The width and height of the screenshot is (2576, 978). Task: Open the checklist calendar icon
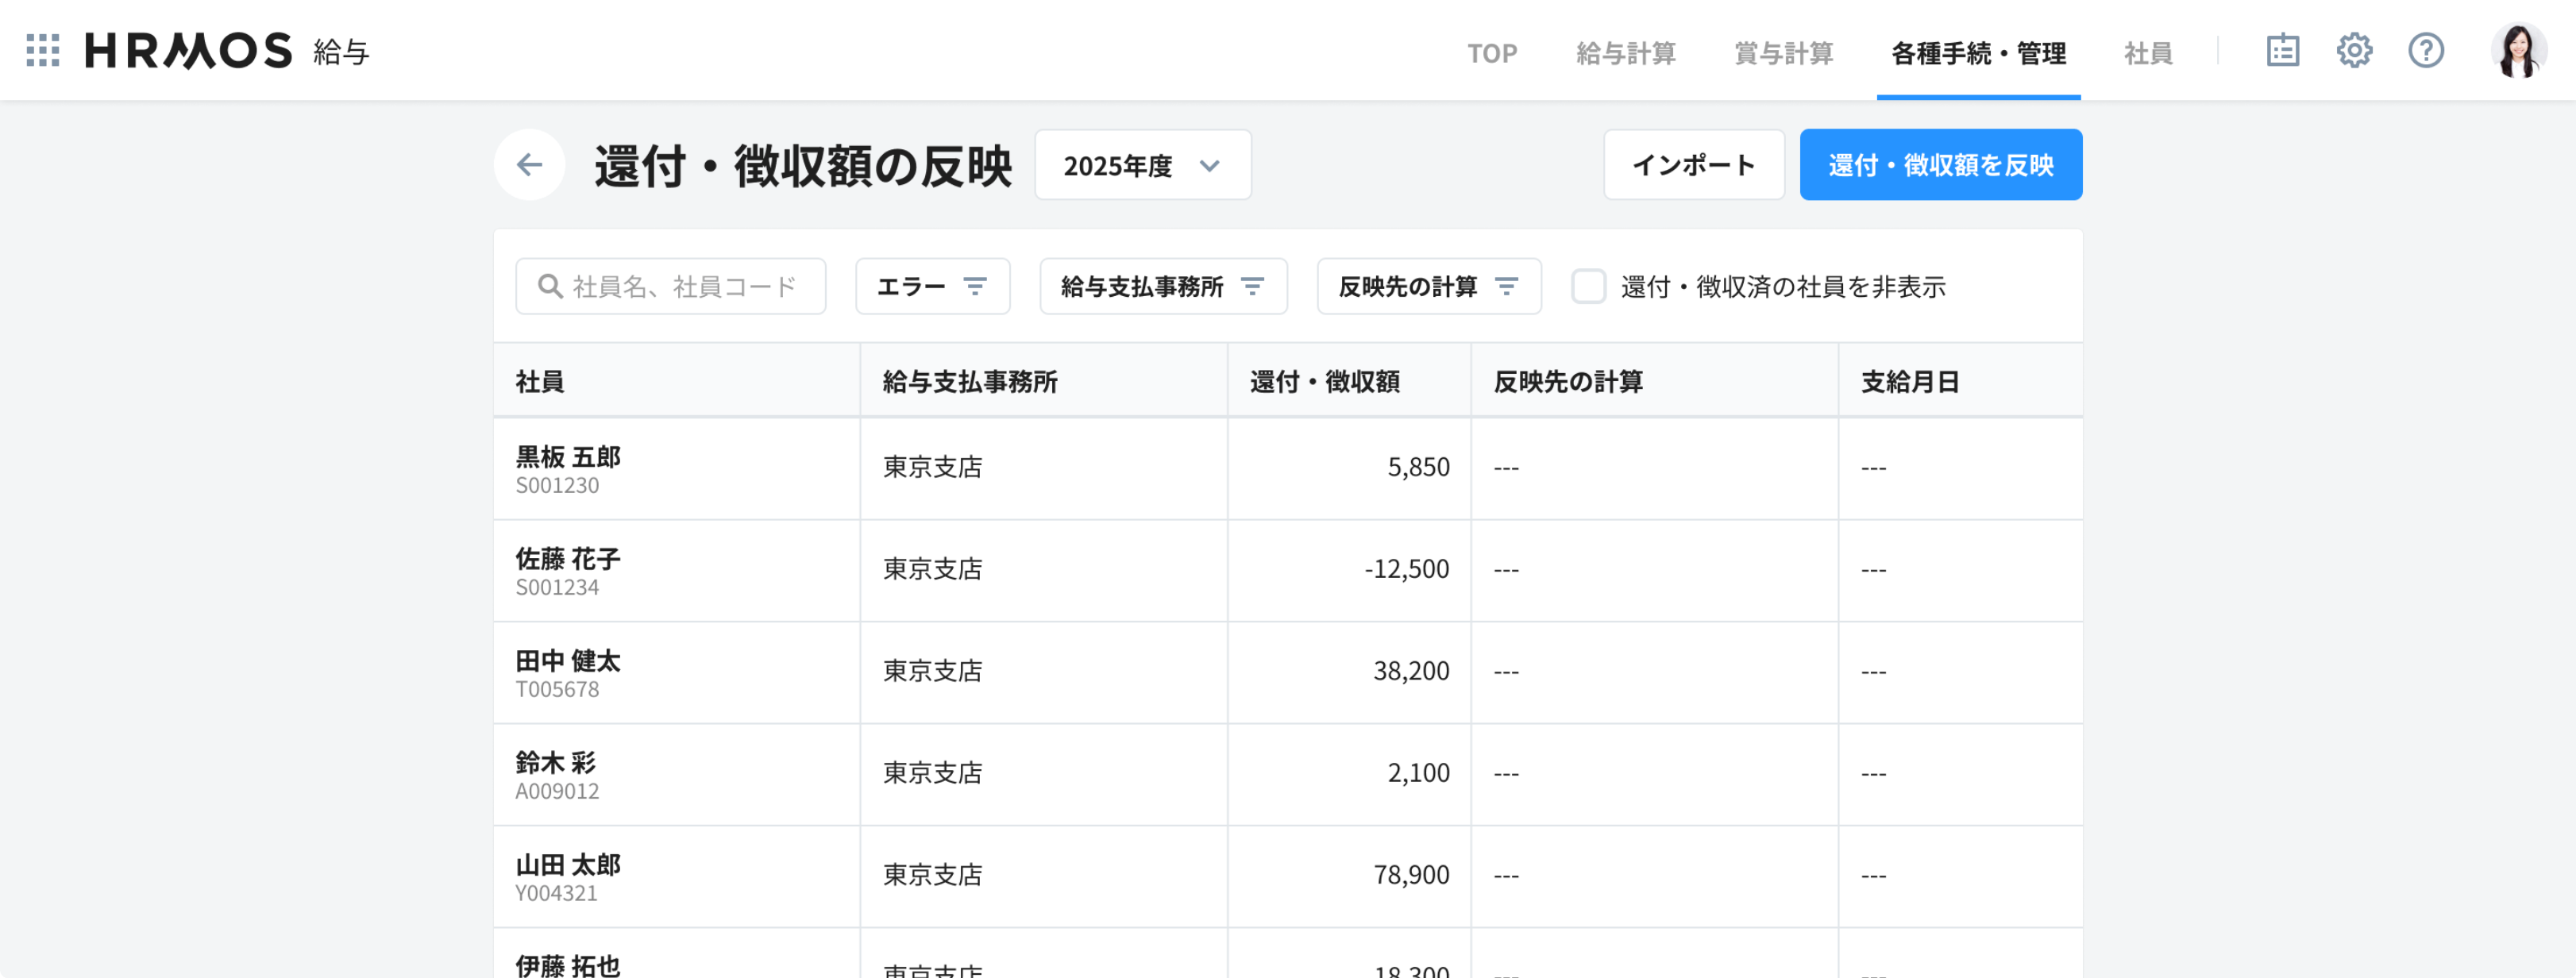[x=2282, y=51]
